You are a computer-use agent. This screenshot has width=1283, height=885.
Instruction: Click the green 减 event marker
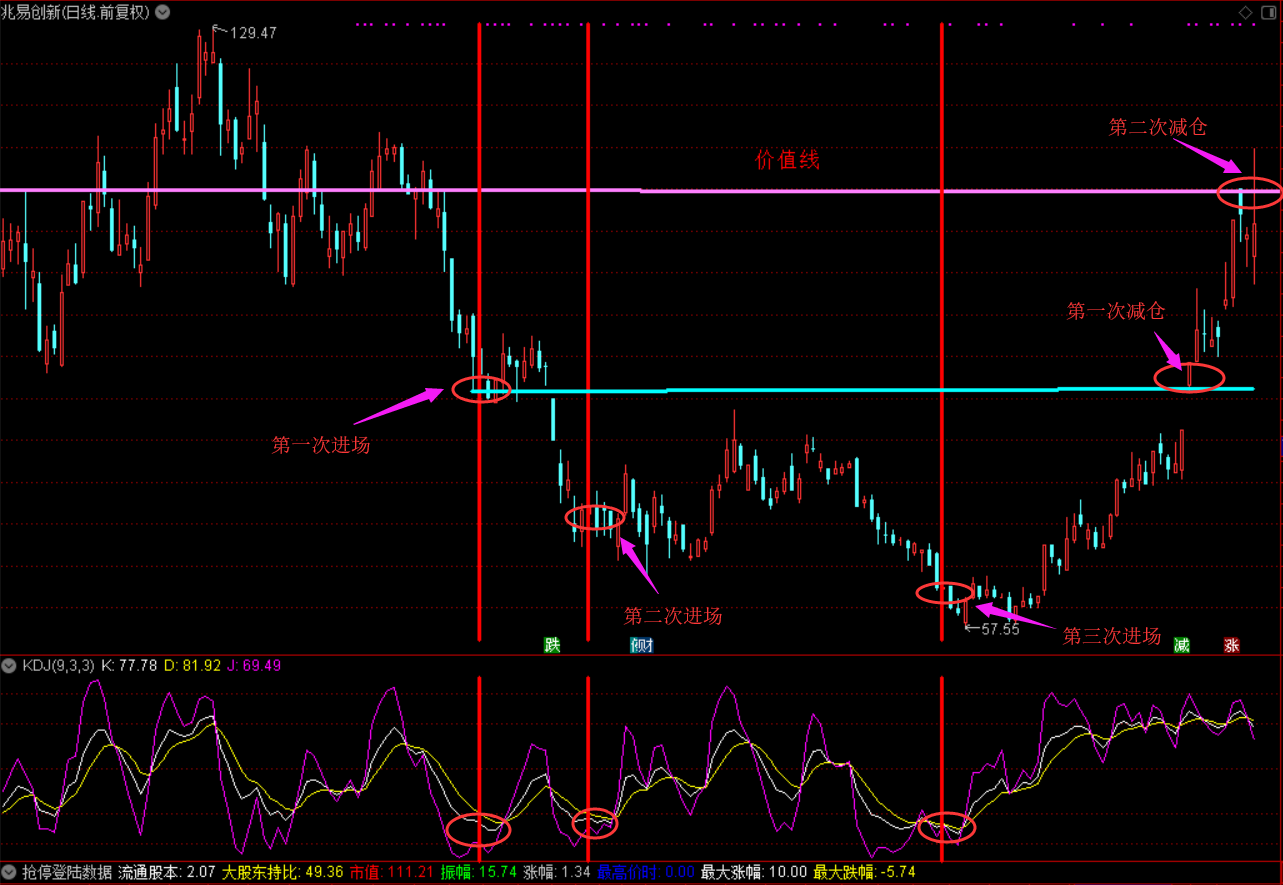coord(1182,645)
